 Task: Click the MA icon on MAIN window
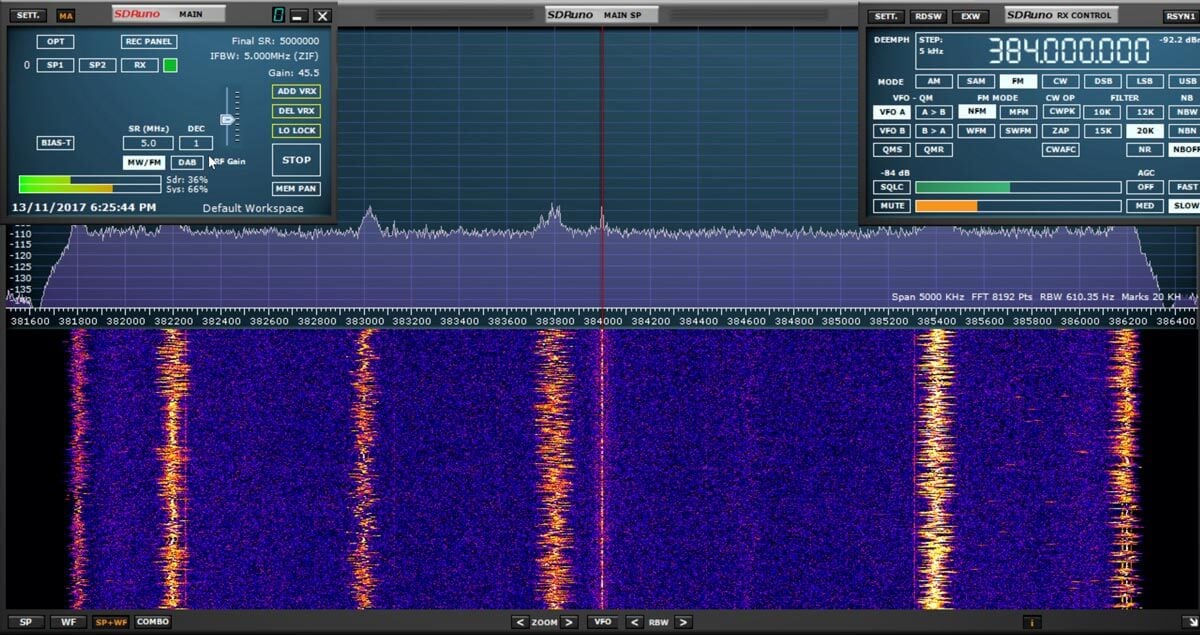67,15
